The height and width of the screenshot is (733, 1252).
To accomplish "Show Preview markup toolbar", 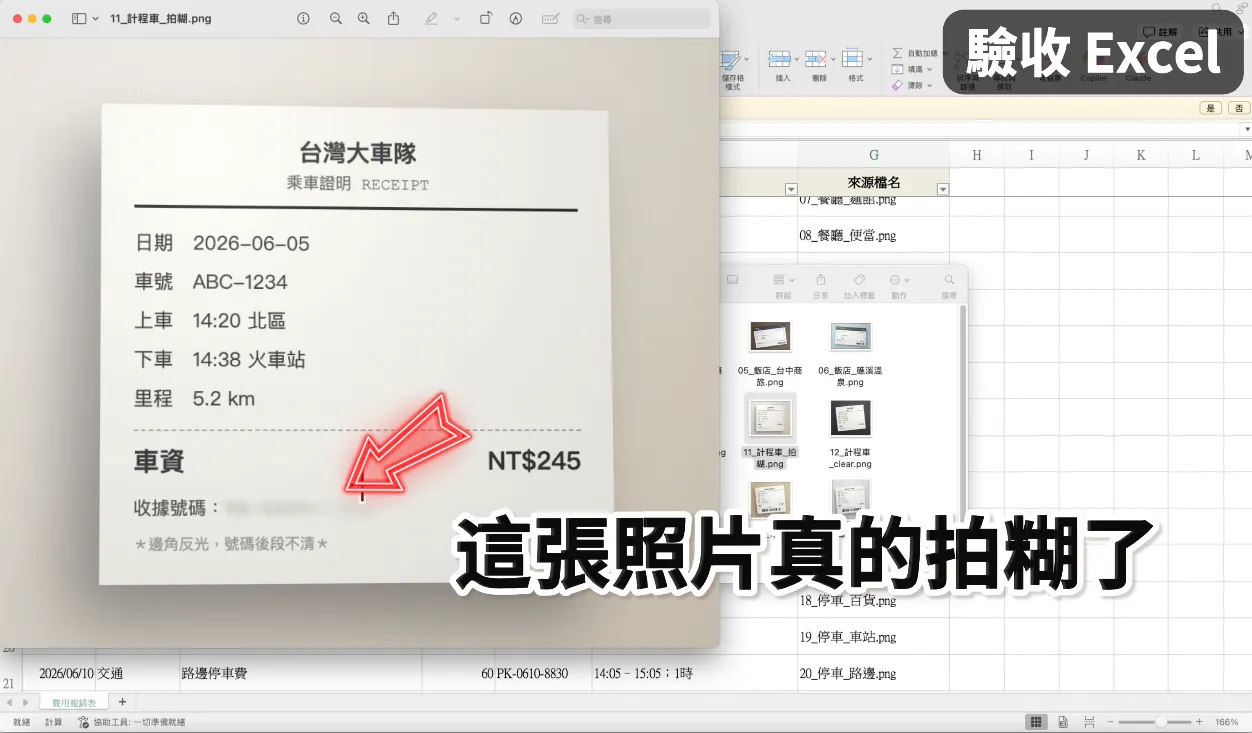I will pyautogui.click(x=516, y=19).
